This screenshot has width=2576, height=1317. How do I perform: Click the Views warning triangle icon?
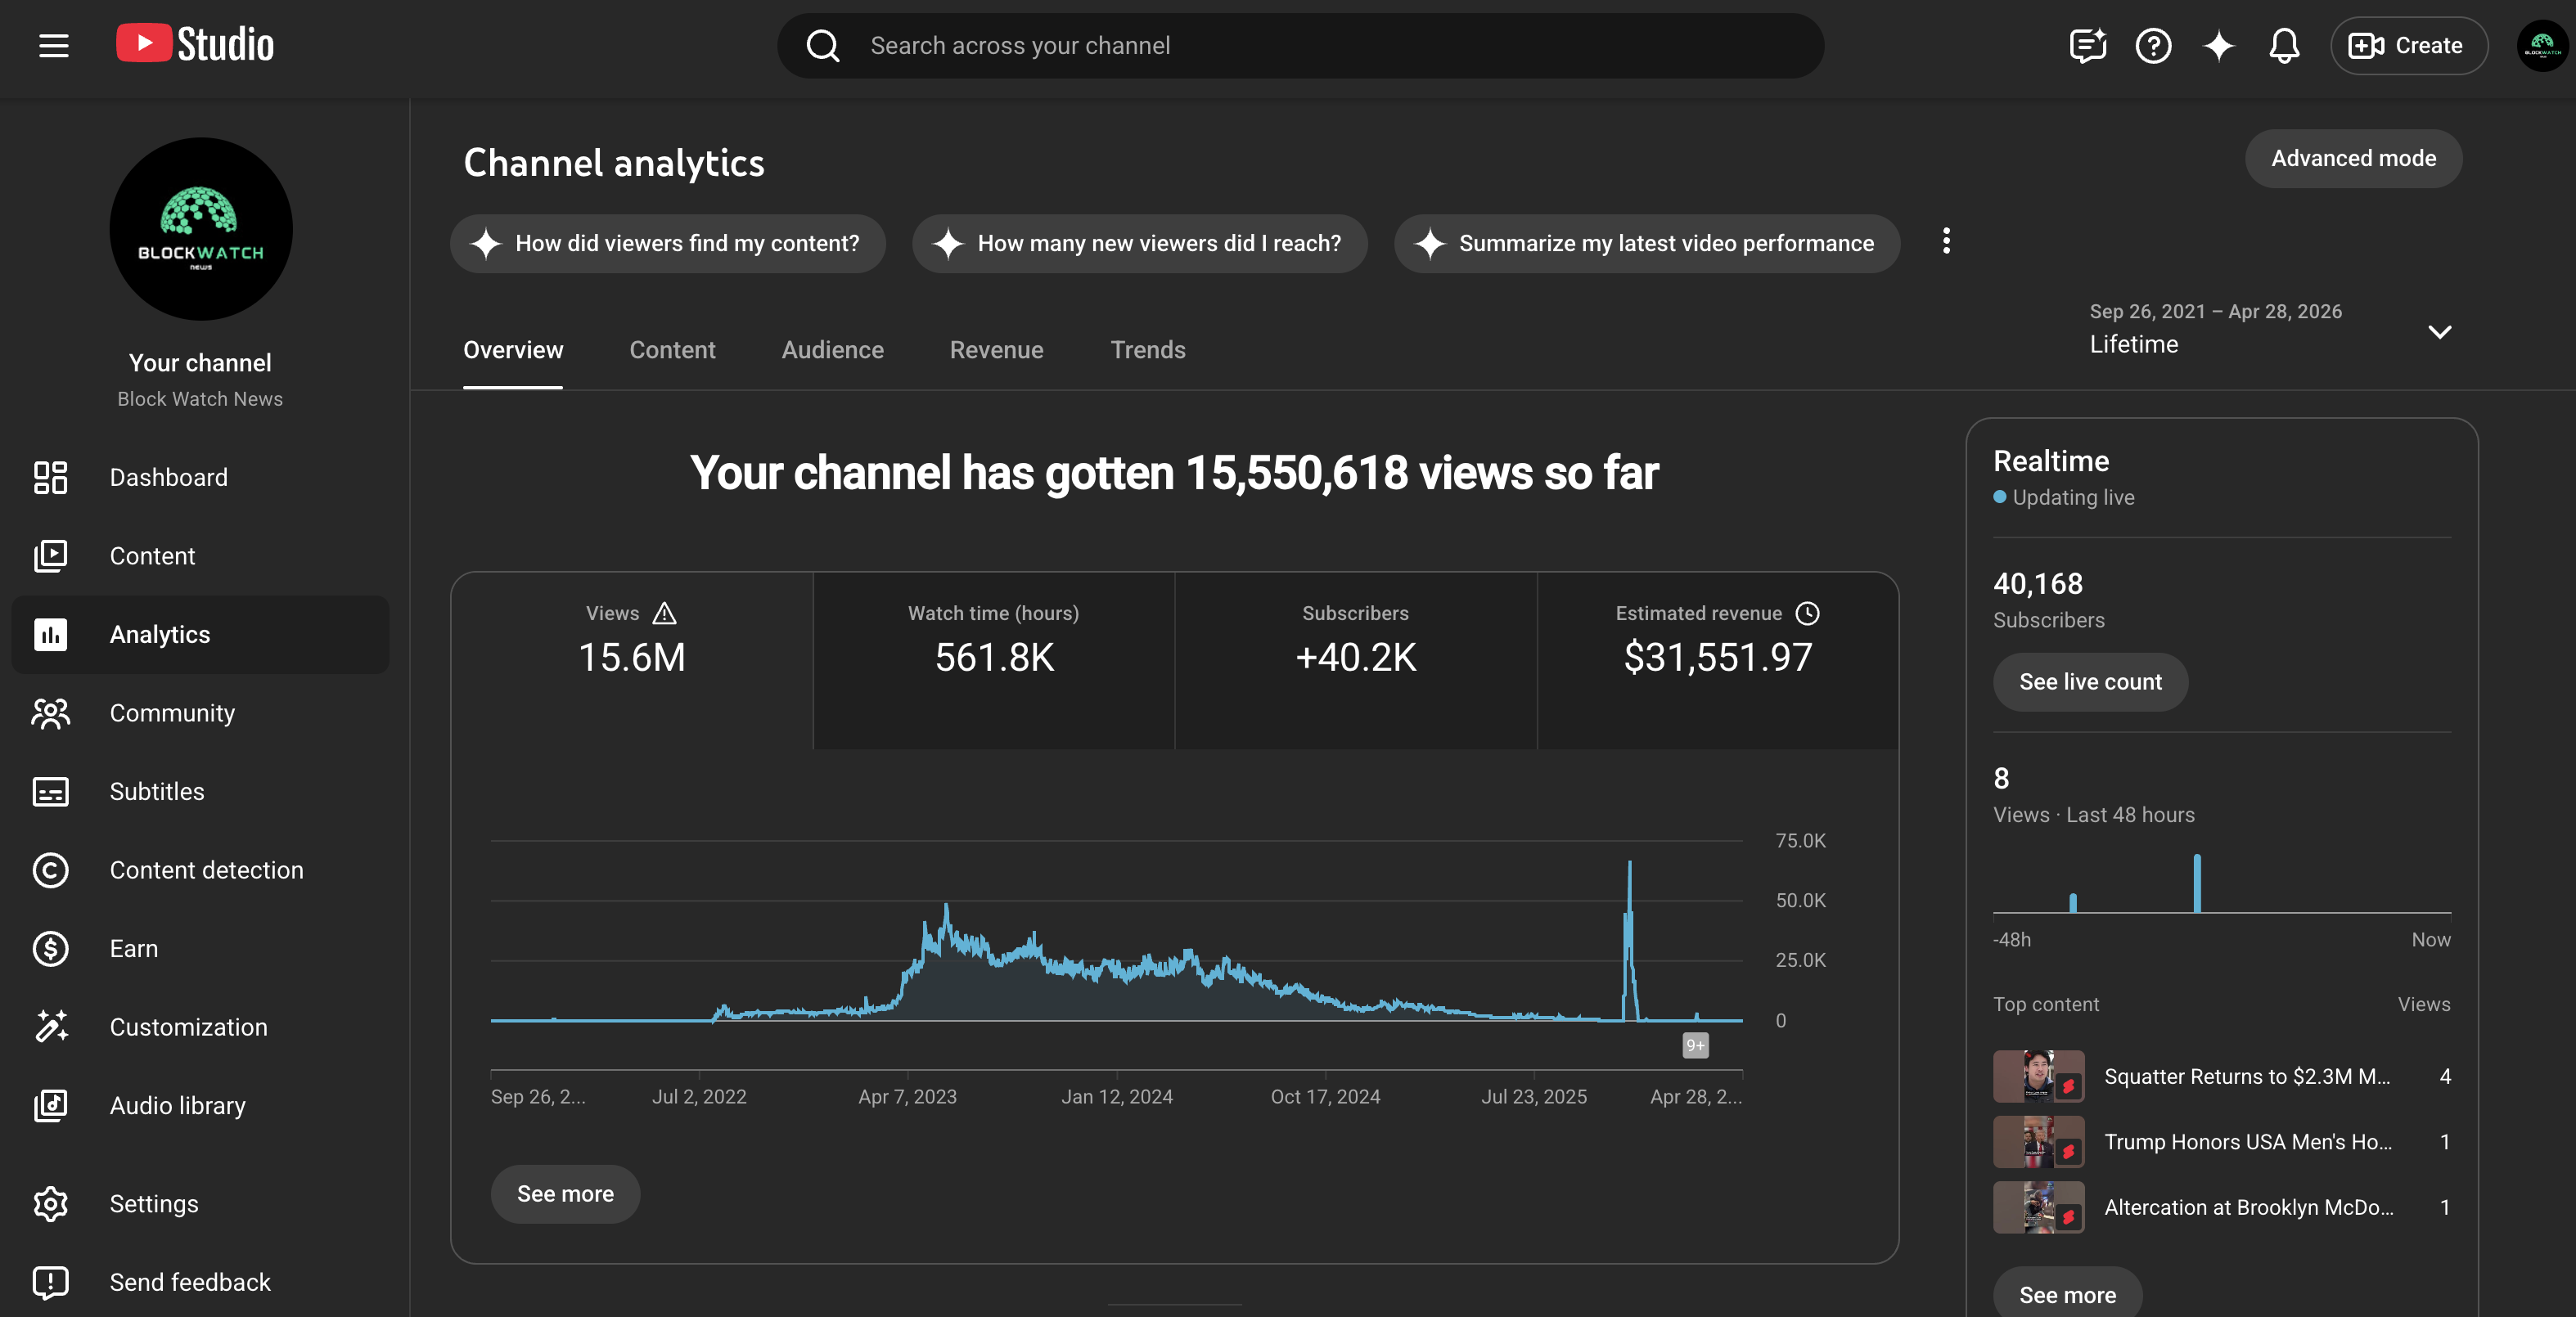[x=665, y=613]
